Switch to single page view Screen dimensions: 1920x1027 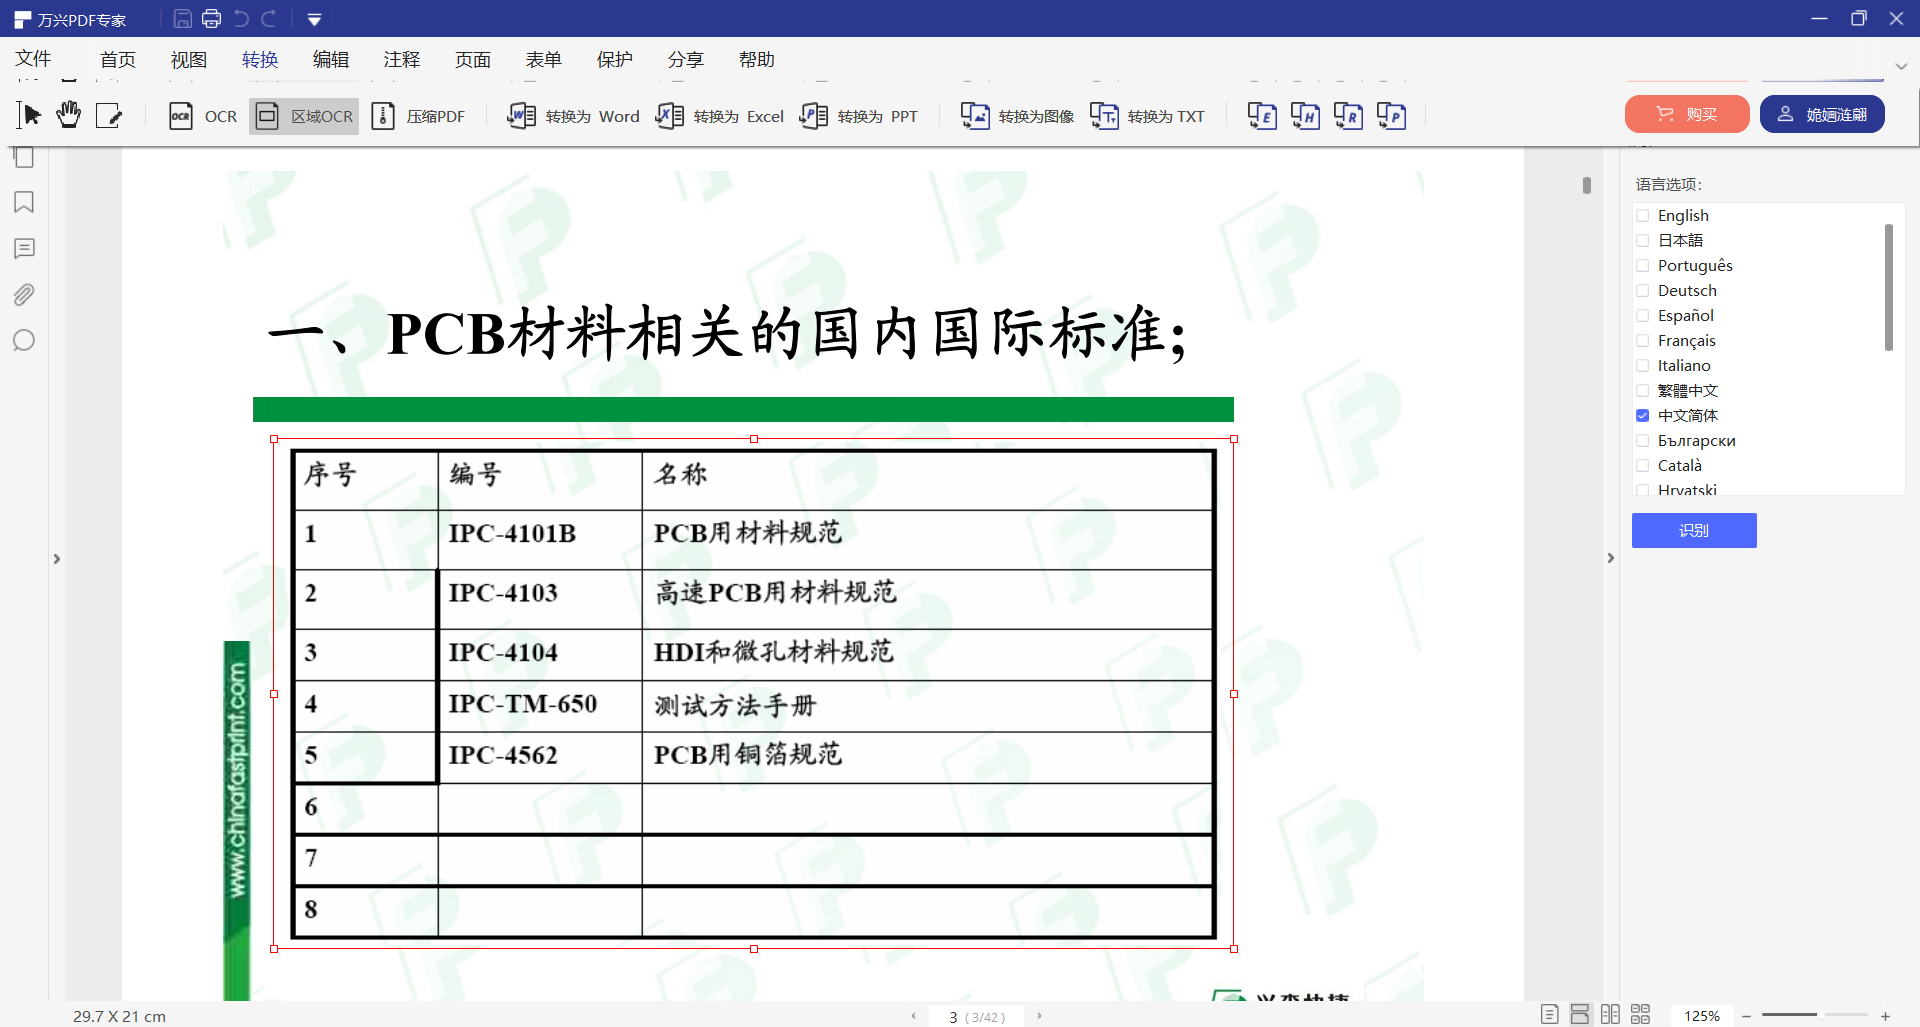pos(1549,1014)
